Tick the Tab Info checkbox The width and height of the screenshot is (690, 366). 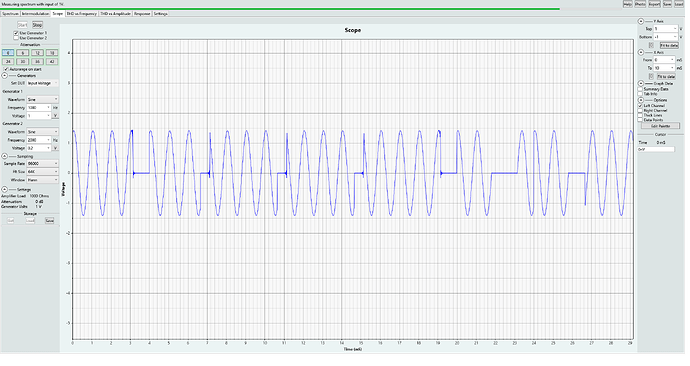click(x=640, y=94)
